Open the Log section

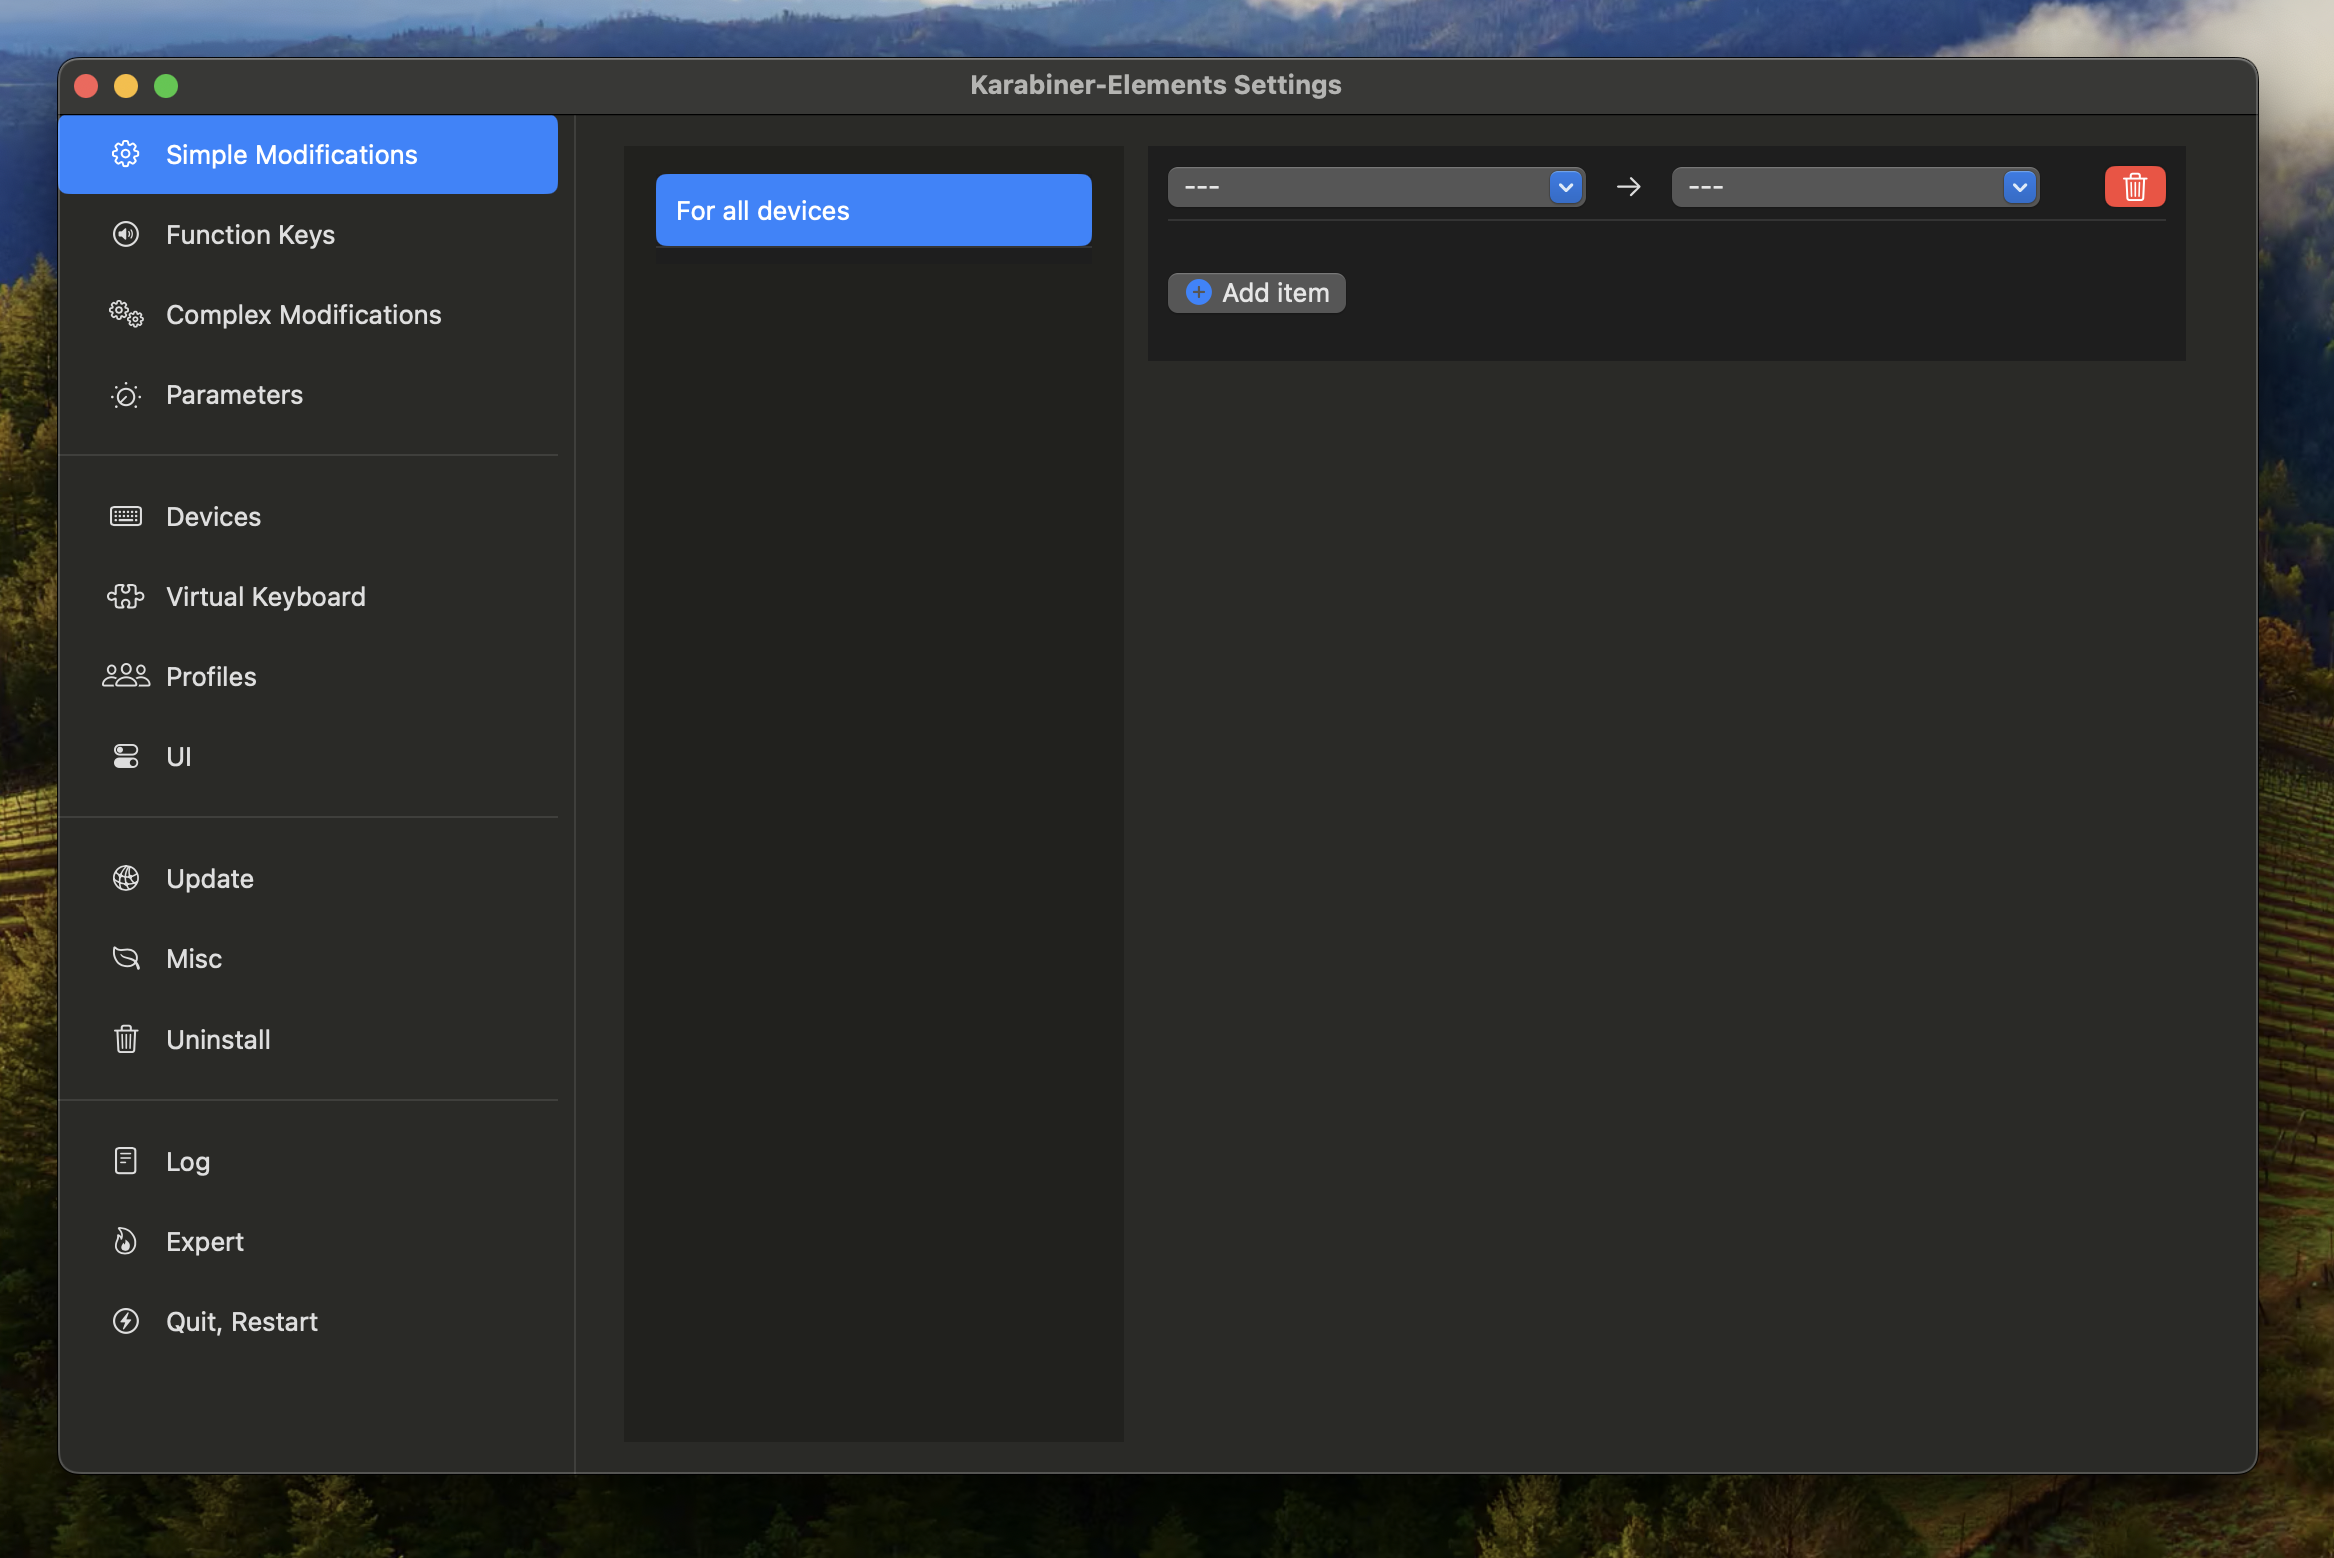pyautogui.click(x=188, y=1162)
